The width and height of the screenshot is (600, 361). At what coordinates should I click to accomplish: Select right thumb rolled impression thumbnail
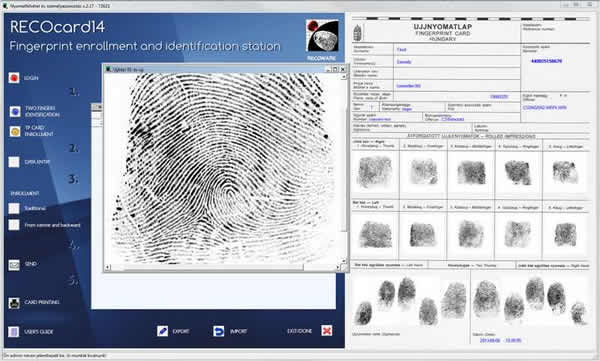click(x=375, y=172)
